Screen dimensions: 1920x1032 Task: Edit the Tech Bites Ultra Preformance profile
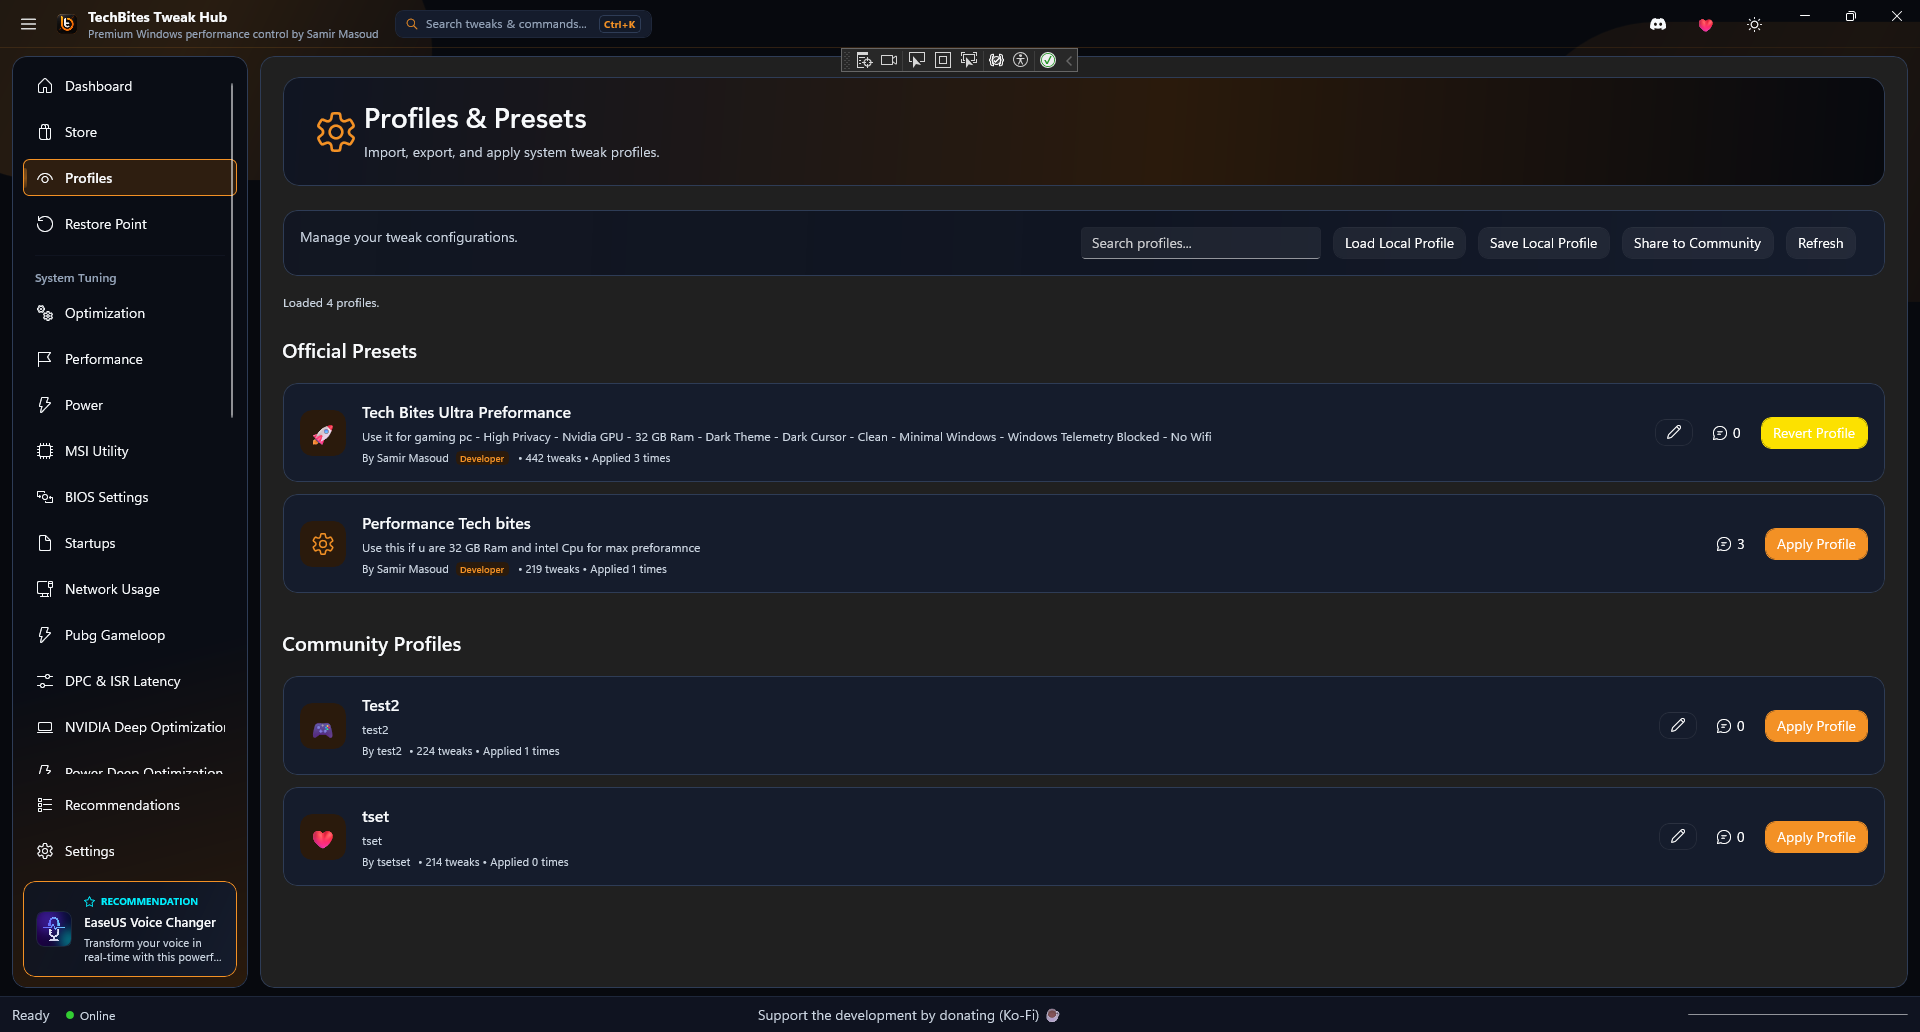[x=1674, y=432]
